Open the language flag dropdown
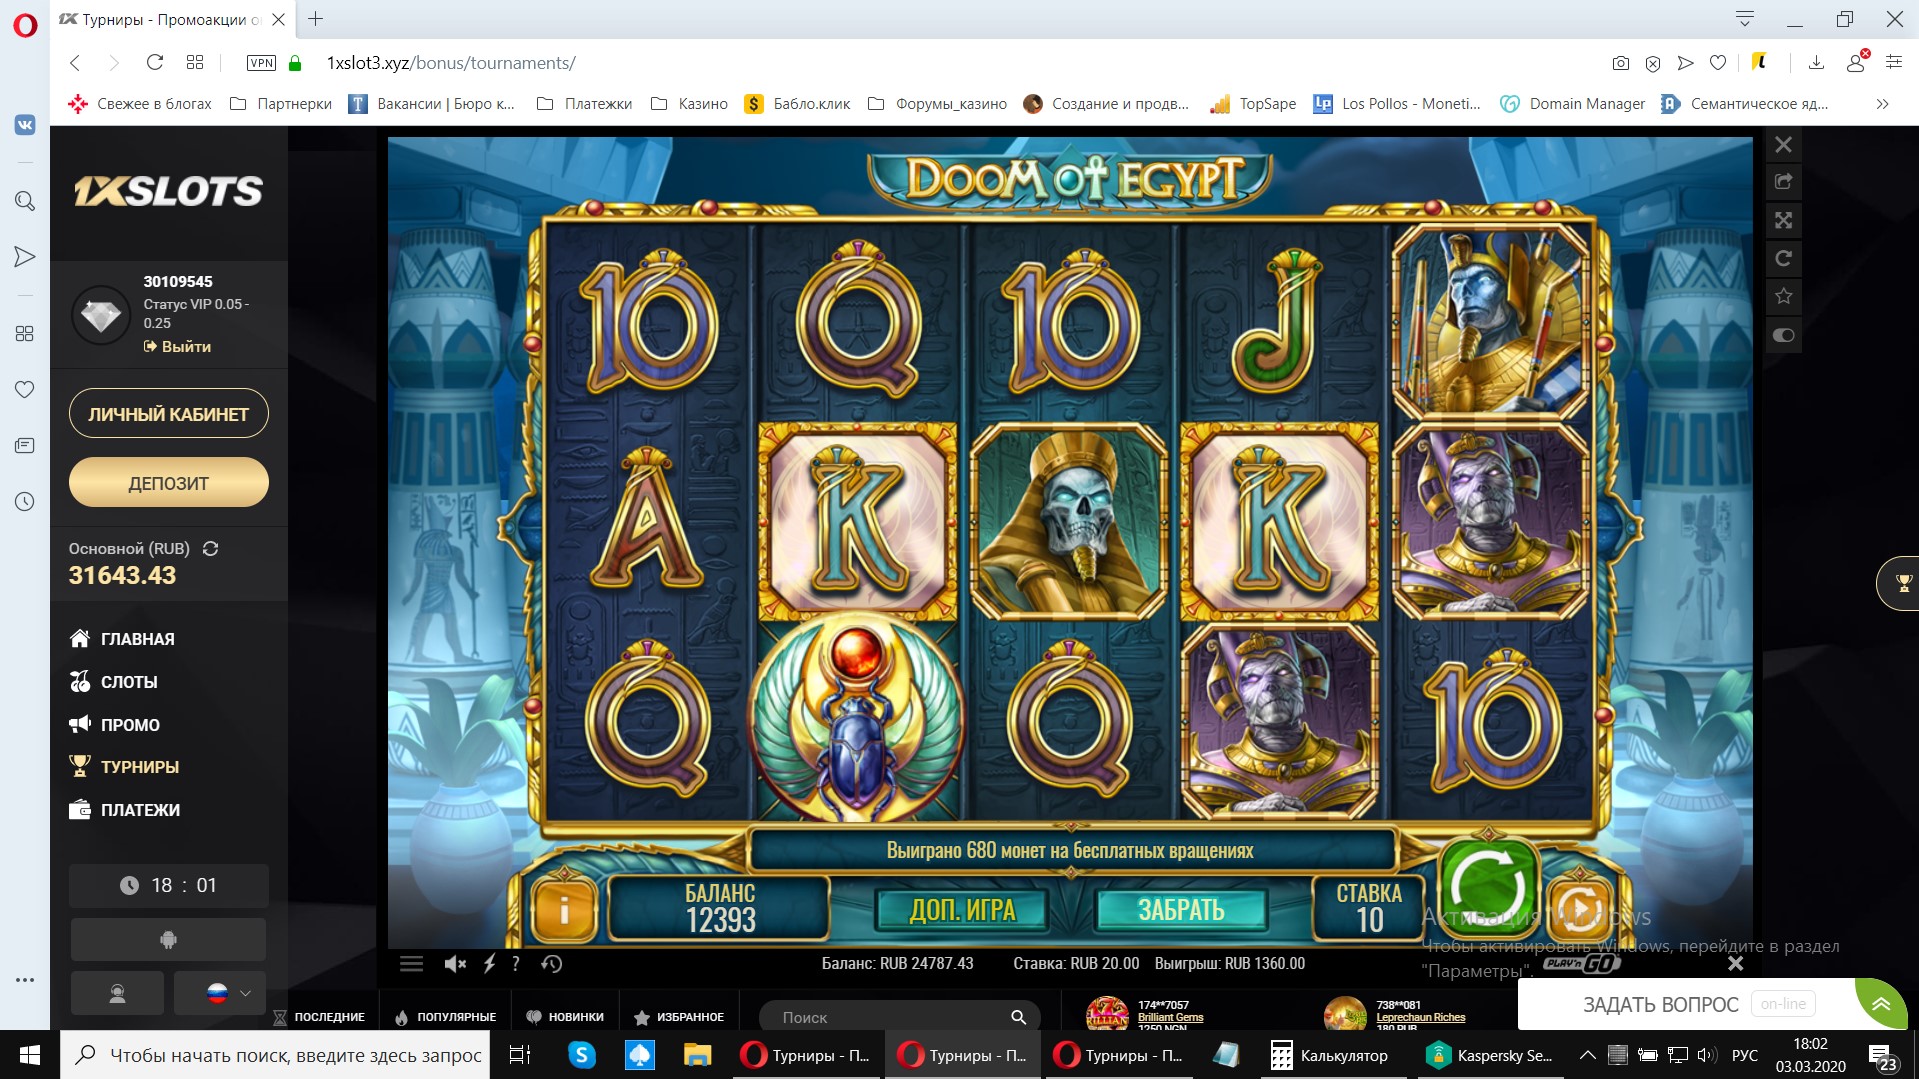This screenshot has height=1079, width=1919. (x=220, y=993)
